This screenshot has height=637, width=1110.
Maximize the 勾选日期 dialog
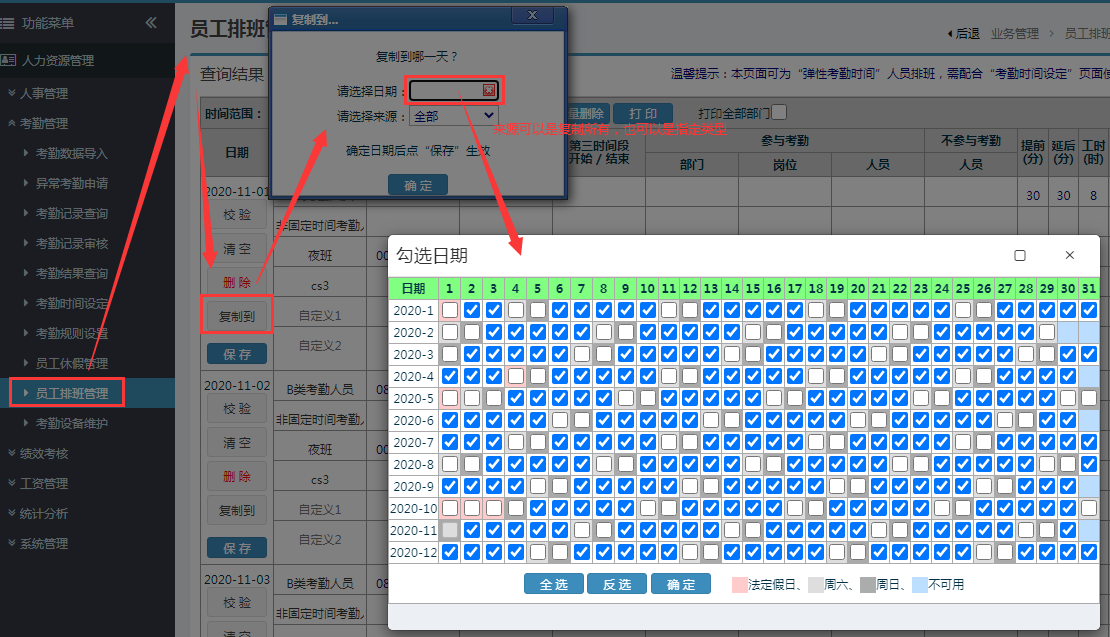[x=1019, y=256]
